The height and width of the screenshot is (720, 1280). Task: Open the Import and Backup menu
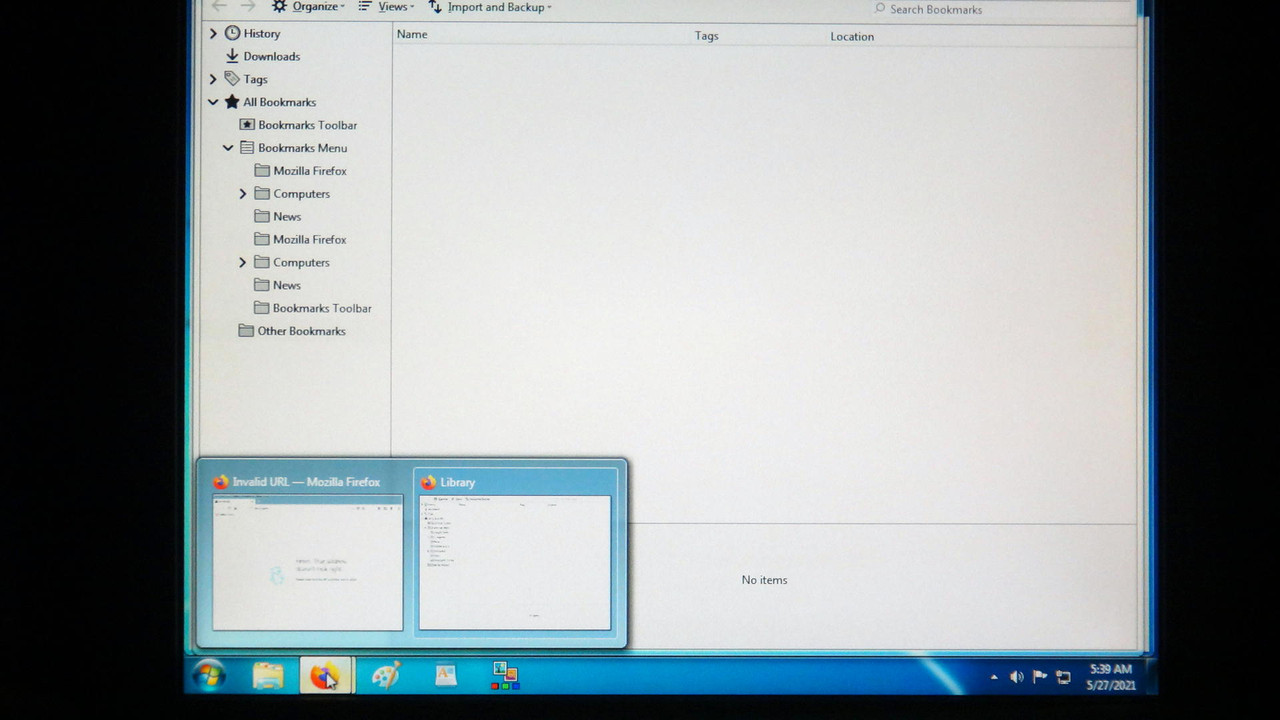[490, 7]
